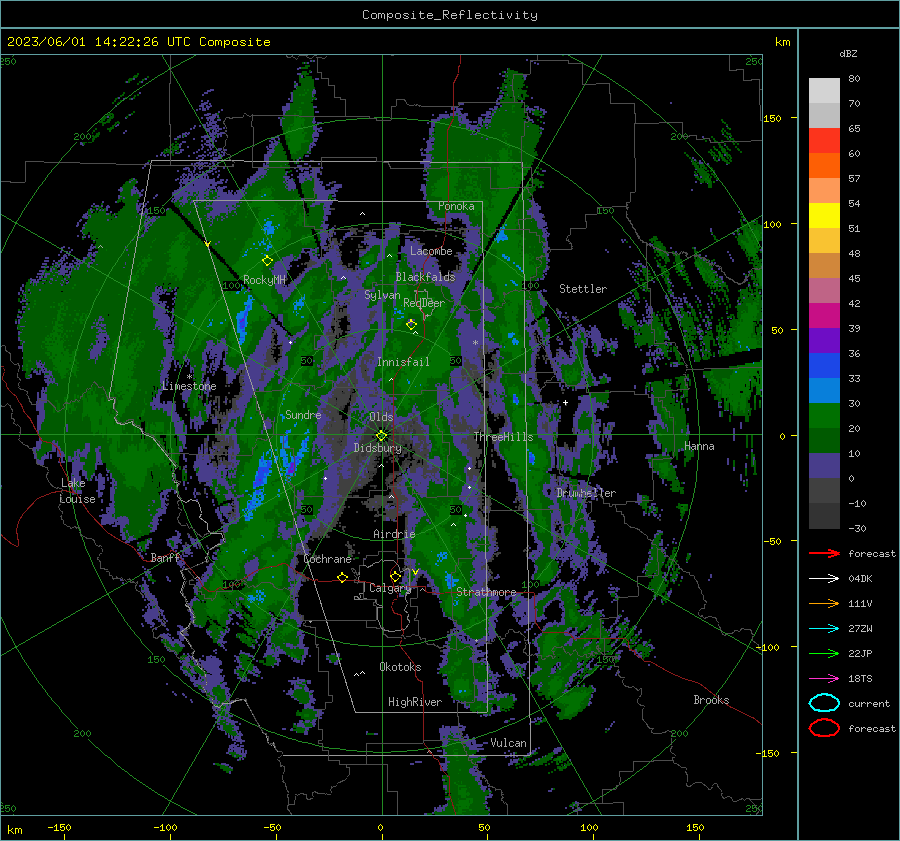The height and width of the screenshot is (841, 900).
Task: Click the Sundre town label
Action: 303,415
